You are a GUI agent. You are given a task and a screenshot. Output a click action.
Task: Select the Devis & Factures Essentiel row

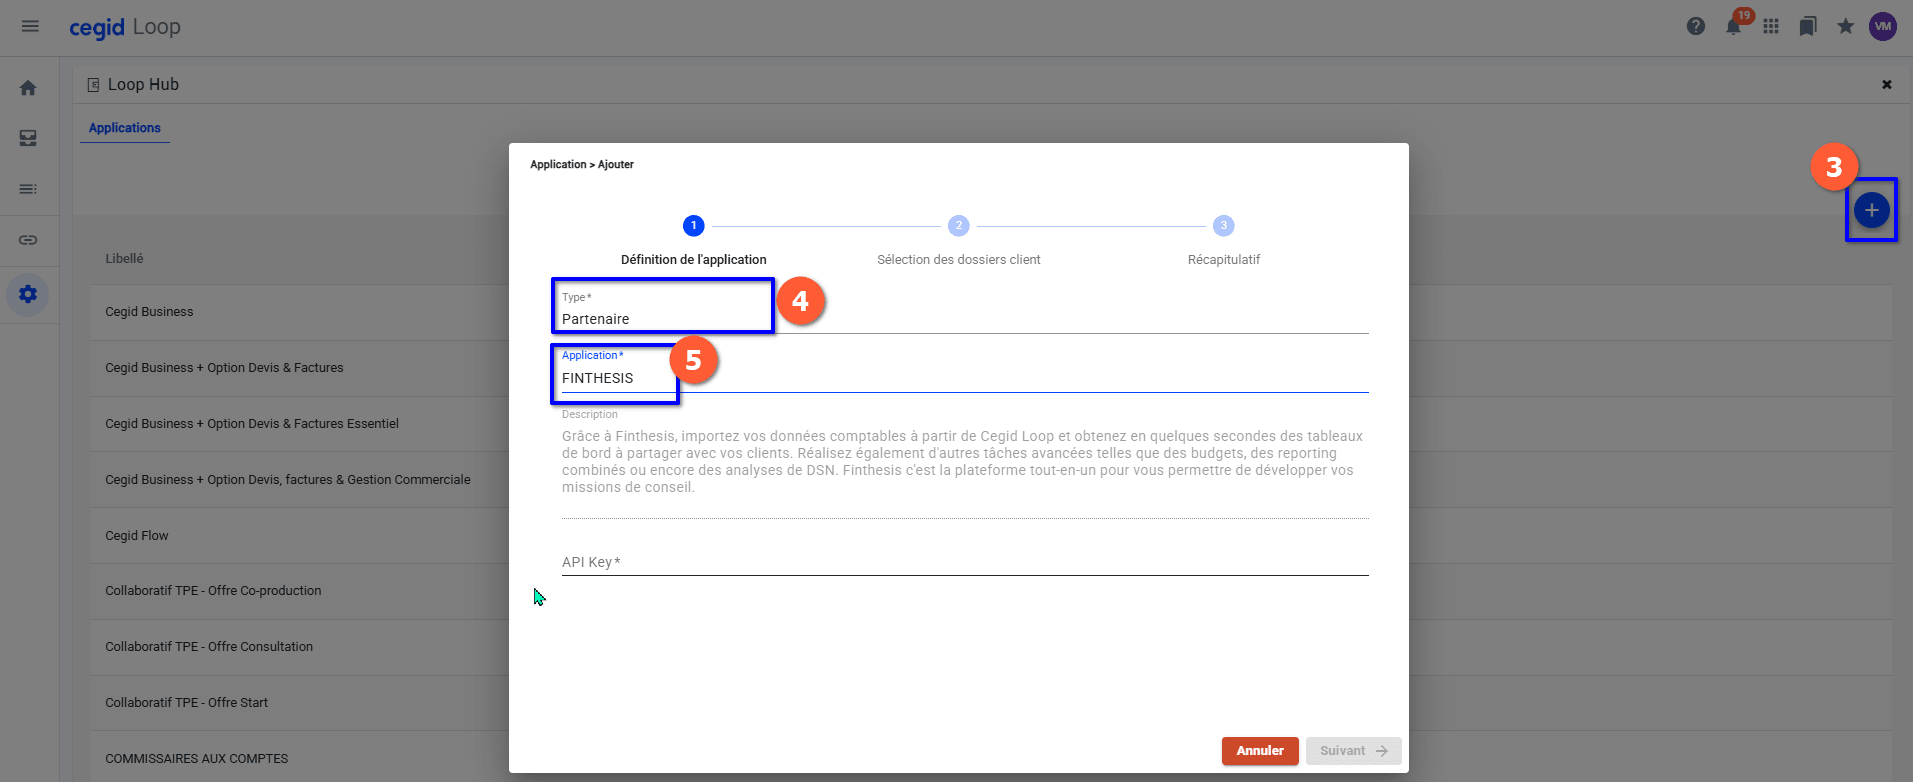tap(300, 424)
